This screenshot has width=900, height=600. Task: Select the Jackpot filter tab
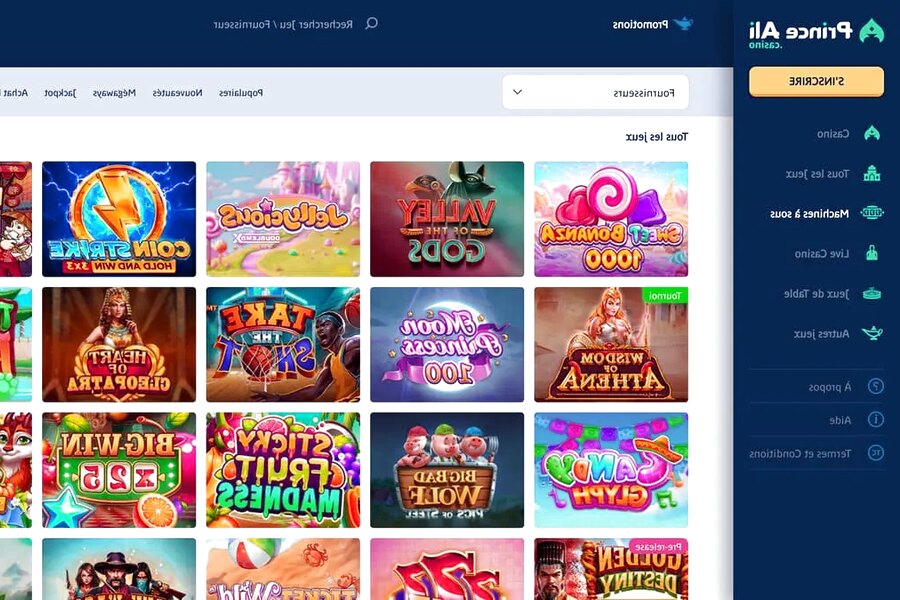[60, 92]
